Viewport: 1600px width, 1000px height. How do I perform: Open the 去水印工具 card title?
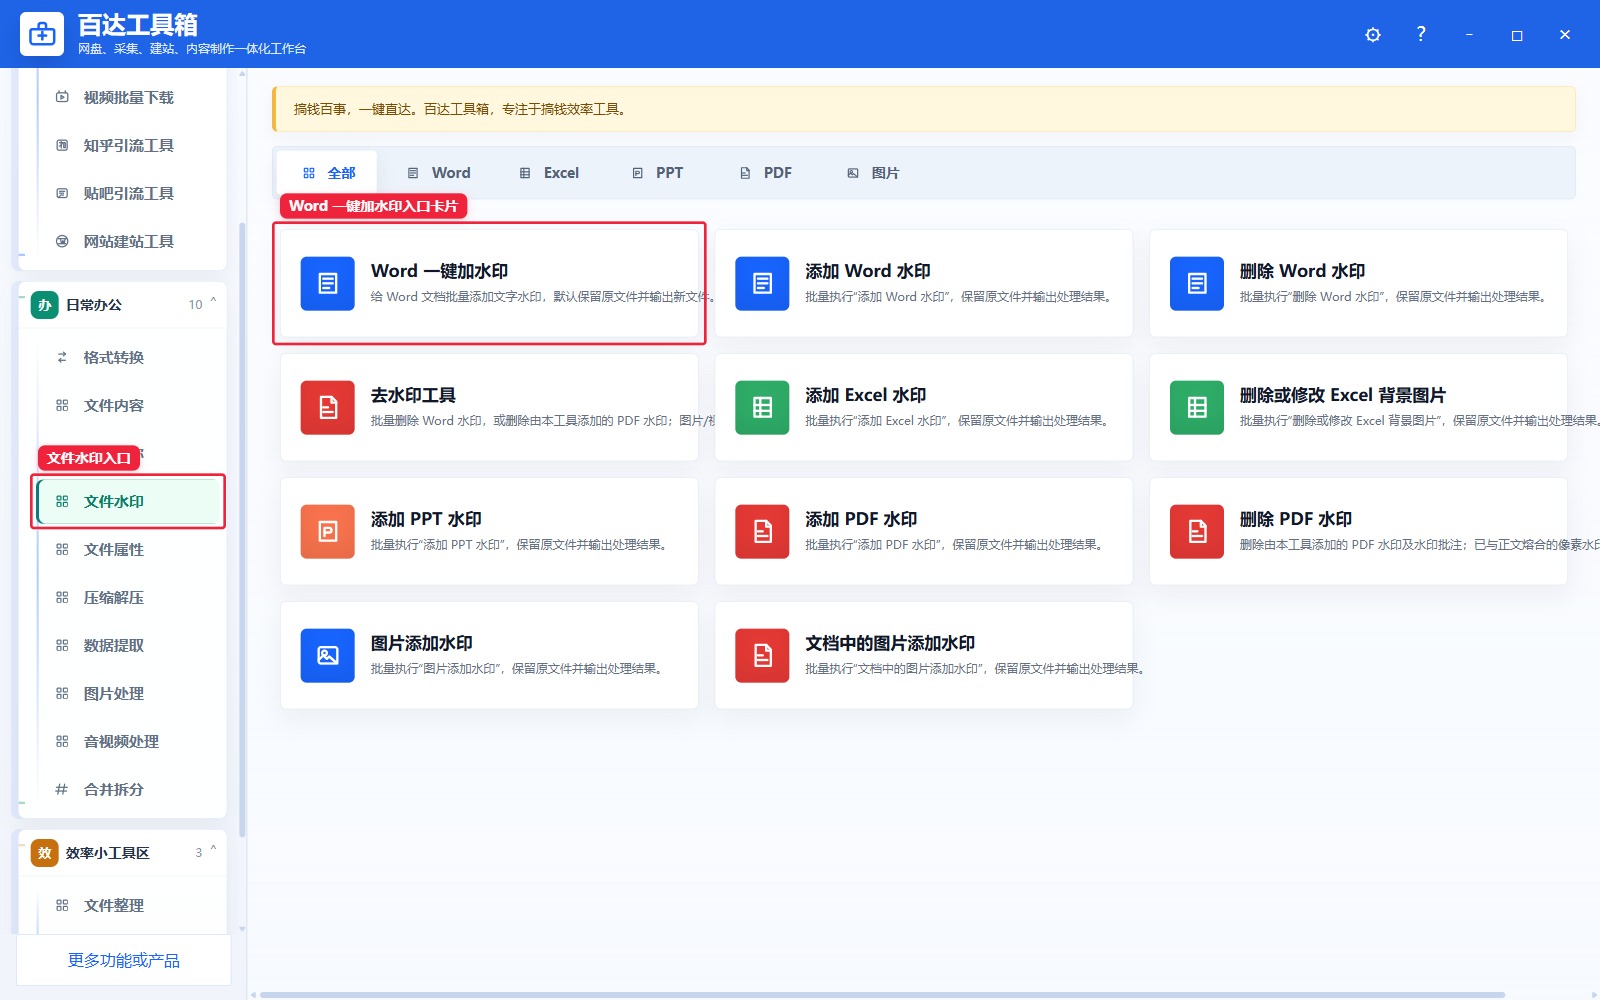coord(413,395)
